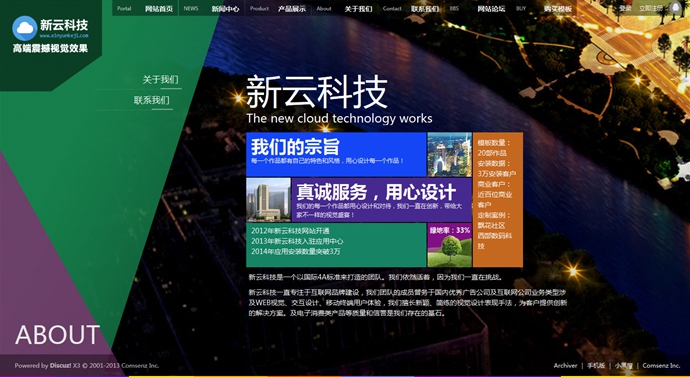Click the orange 模板数量 statistics panel
690x377 pixels.
point(498,200)
